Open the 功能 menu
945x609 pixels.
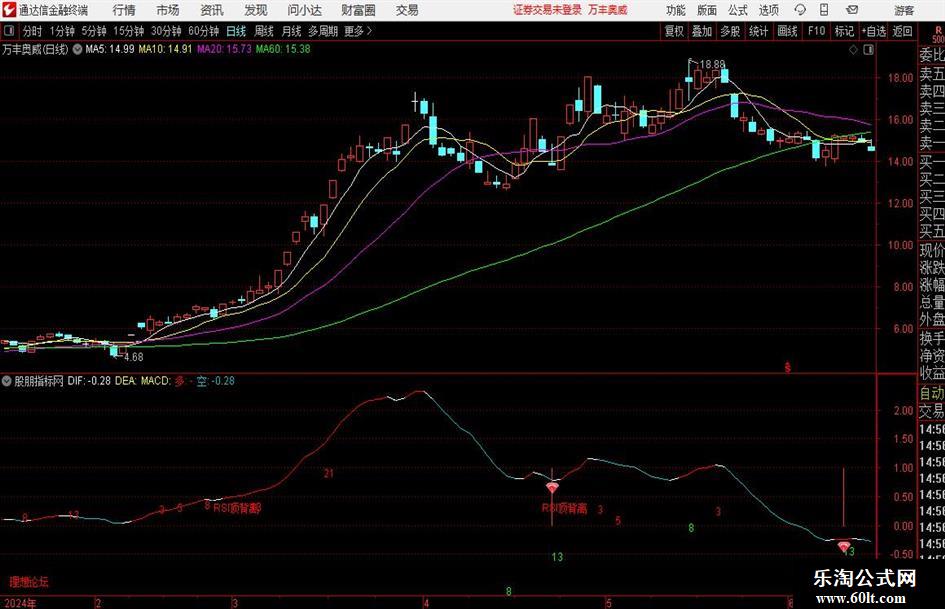(x=676, y=10)
